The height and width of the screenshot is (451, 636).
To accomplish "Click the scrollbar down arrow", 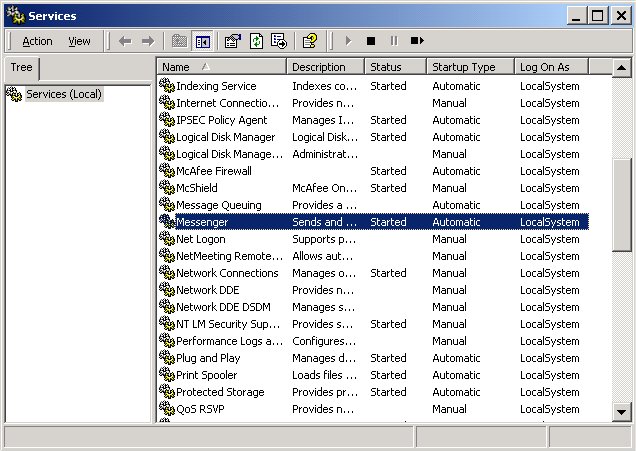I will coord(622,410).
